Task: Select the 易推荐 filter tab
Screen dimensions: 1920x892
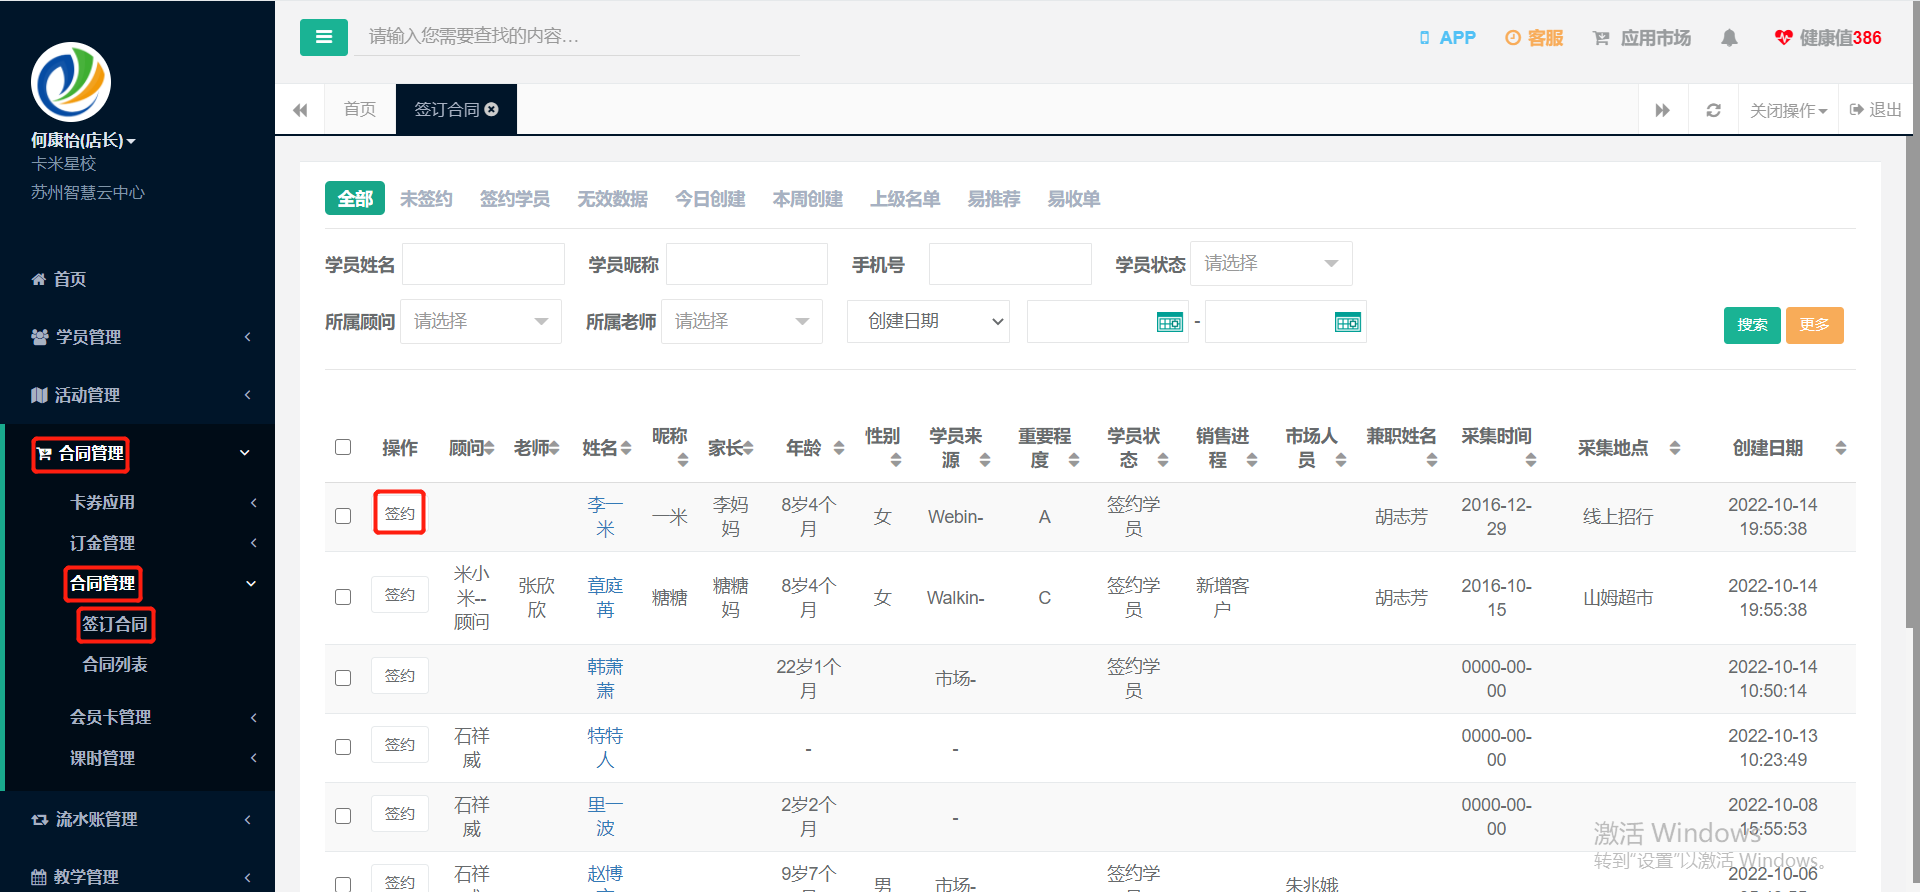Action: click(994, 199)
